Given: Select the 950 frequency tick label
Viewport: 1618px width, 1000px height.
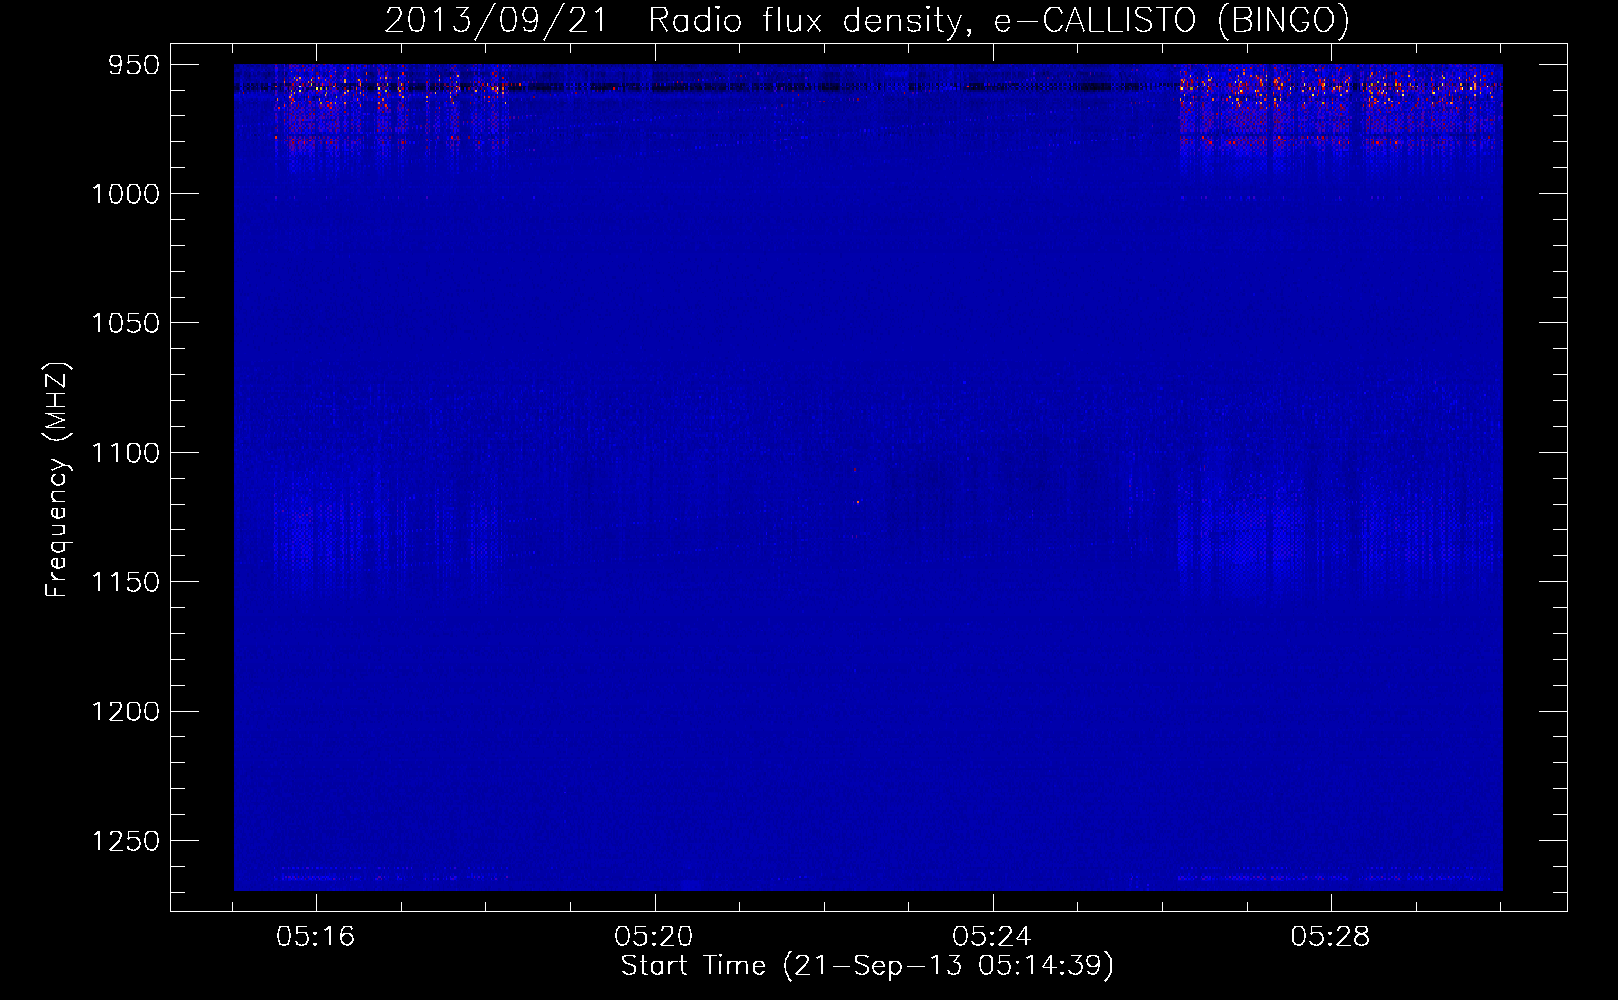Looking at the screenshot, I should click(134, 65).
